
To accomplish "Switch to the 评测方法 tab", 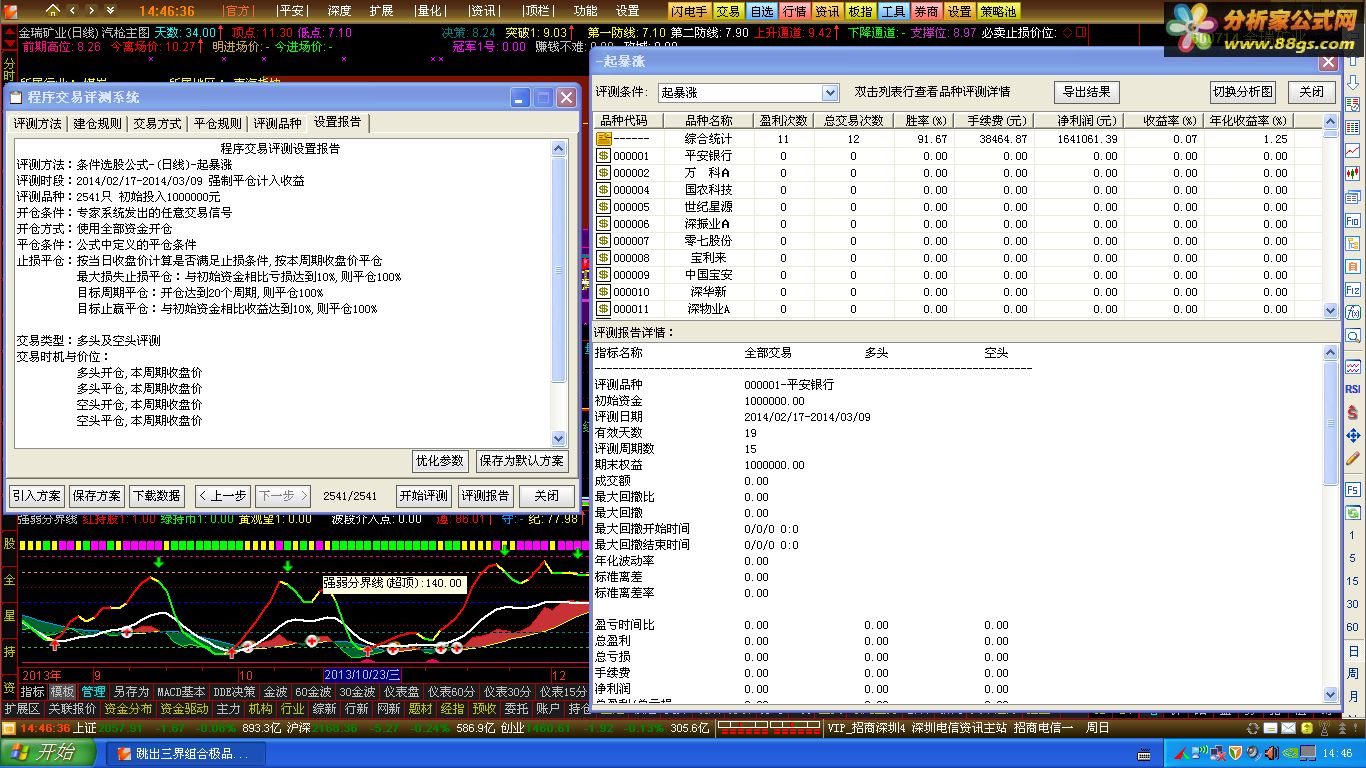I will [38, 123].
